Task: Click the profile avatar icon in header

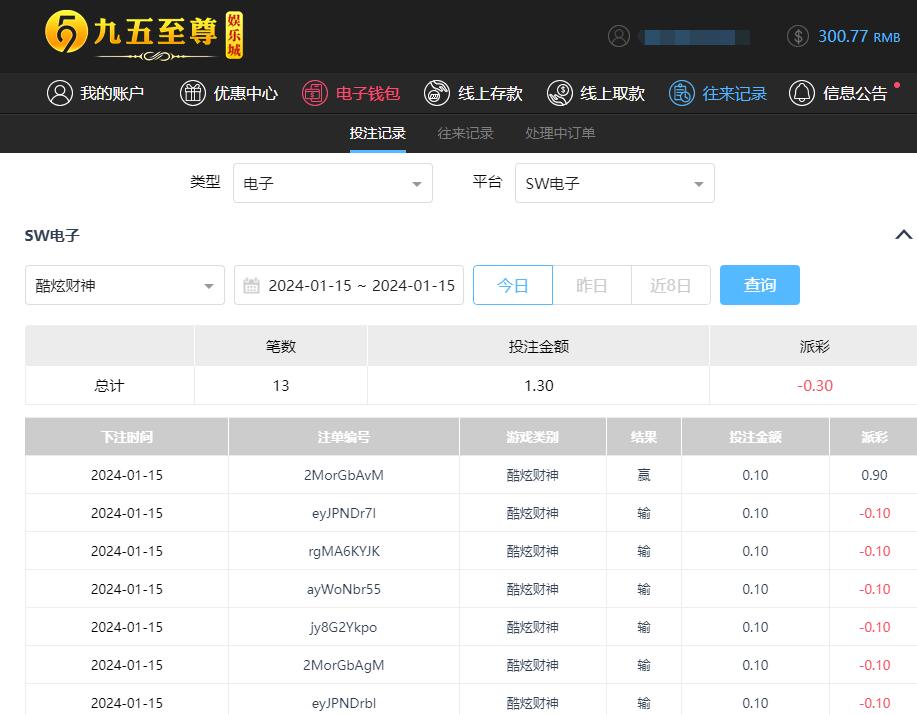Action: (x=619, y=36)
